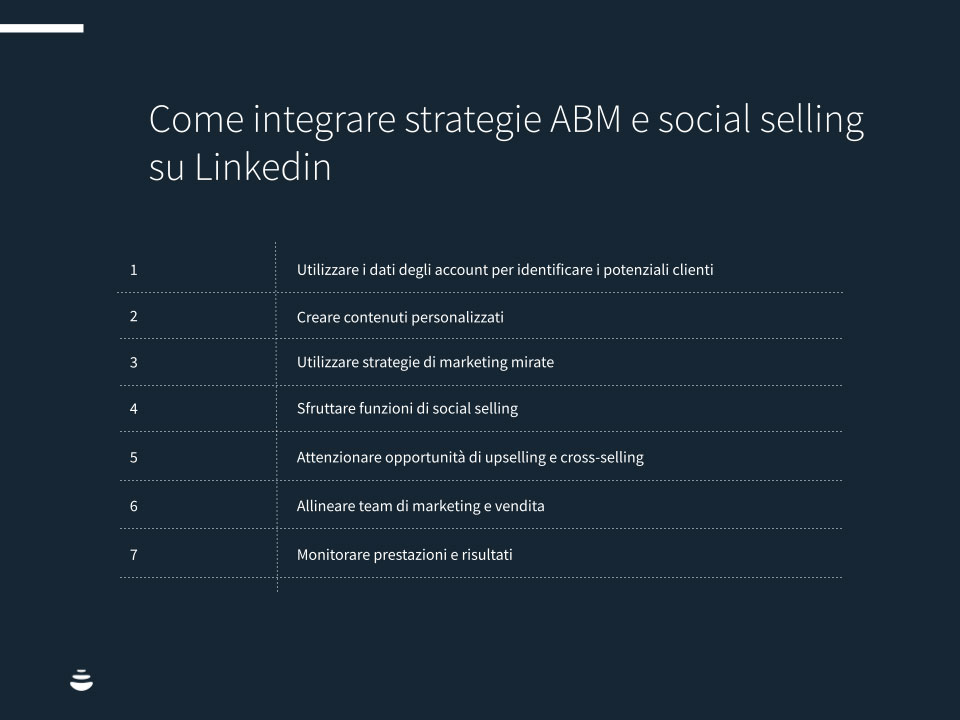Select row number 1 in the list
Screen dimensions: 960x720
[133, 269]
